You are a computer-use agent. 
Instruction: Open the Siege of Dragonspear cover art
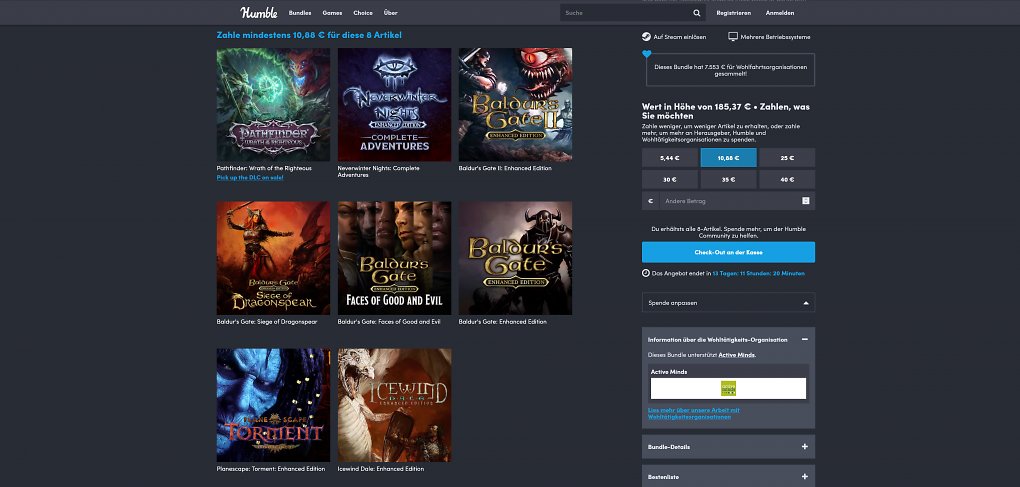(x=273, y=258)
